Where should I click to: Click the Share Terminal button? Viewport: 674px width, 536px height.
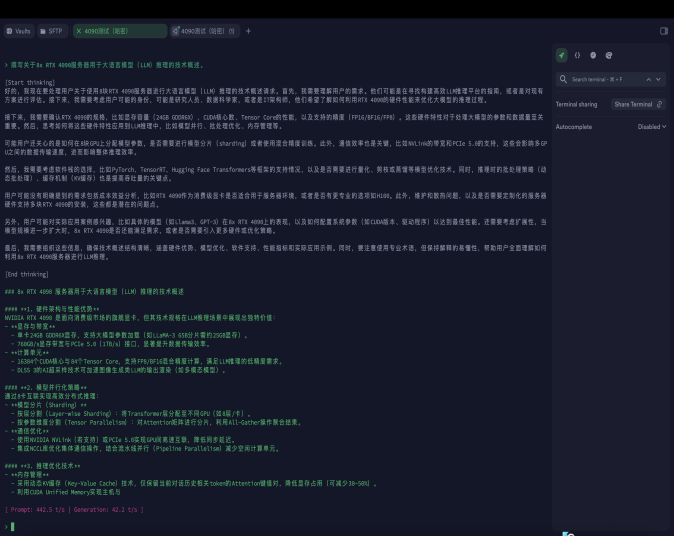point(638,104)
